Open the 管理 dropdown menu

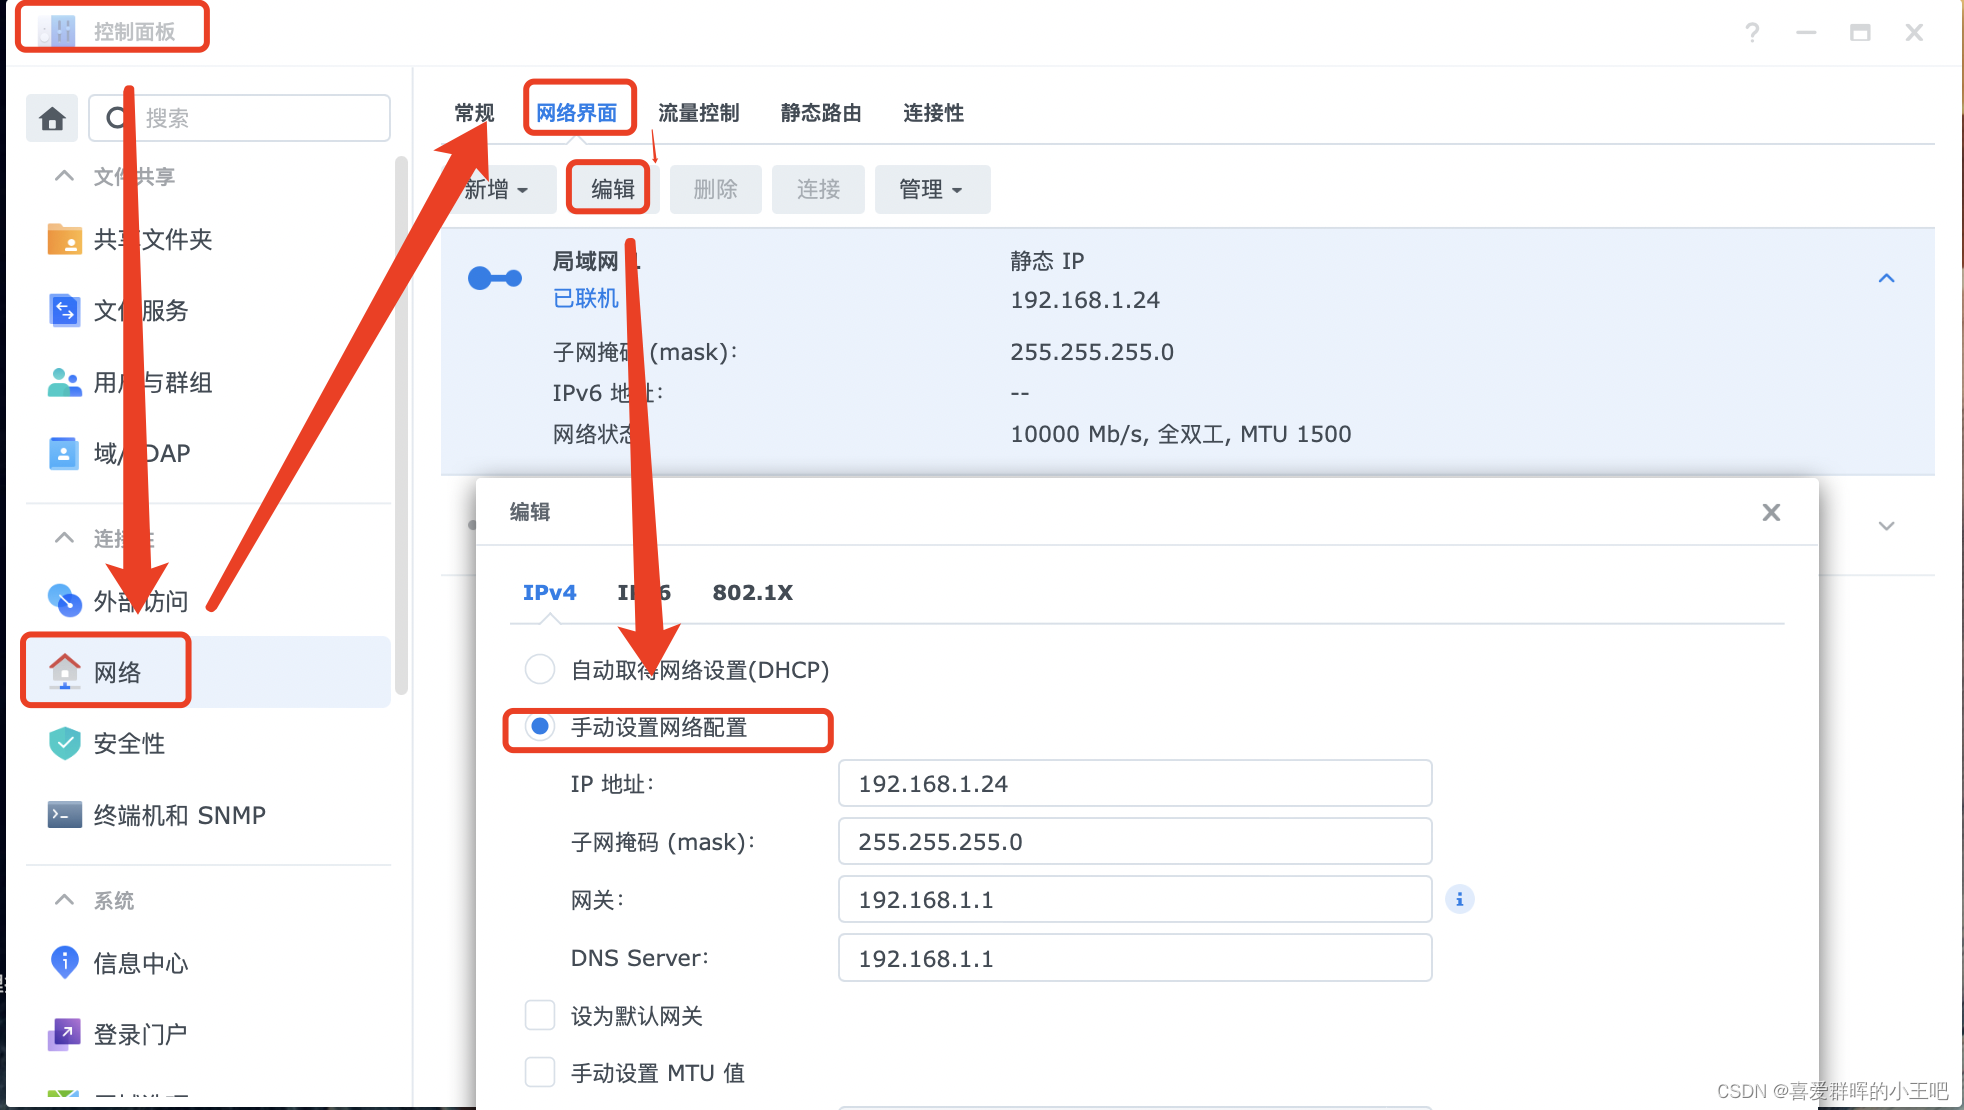pos(931,190)
